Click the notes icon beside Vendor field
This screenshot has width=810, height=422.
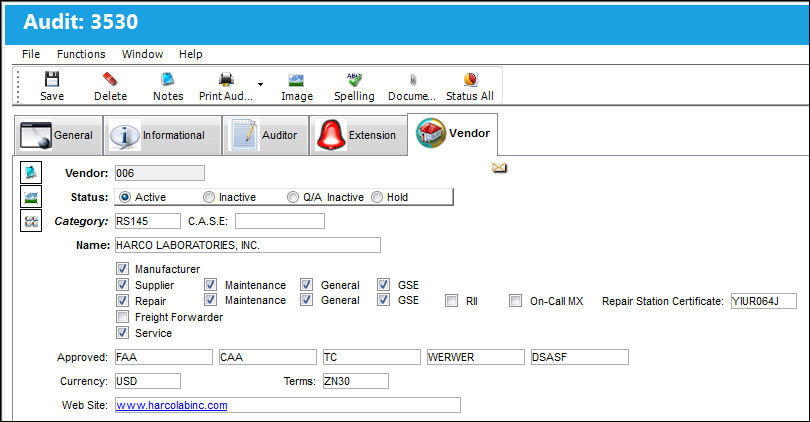[x=31, y=173]
